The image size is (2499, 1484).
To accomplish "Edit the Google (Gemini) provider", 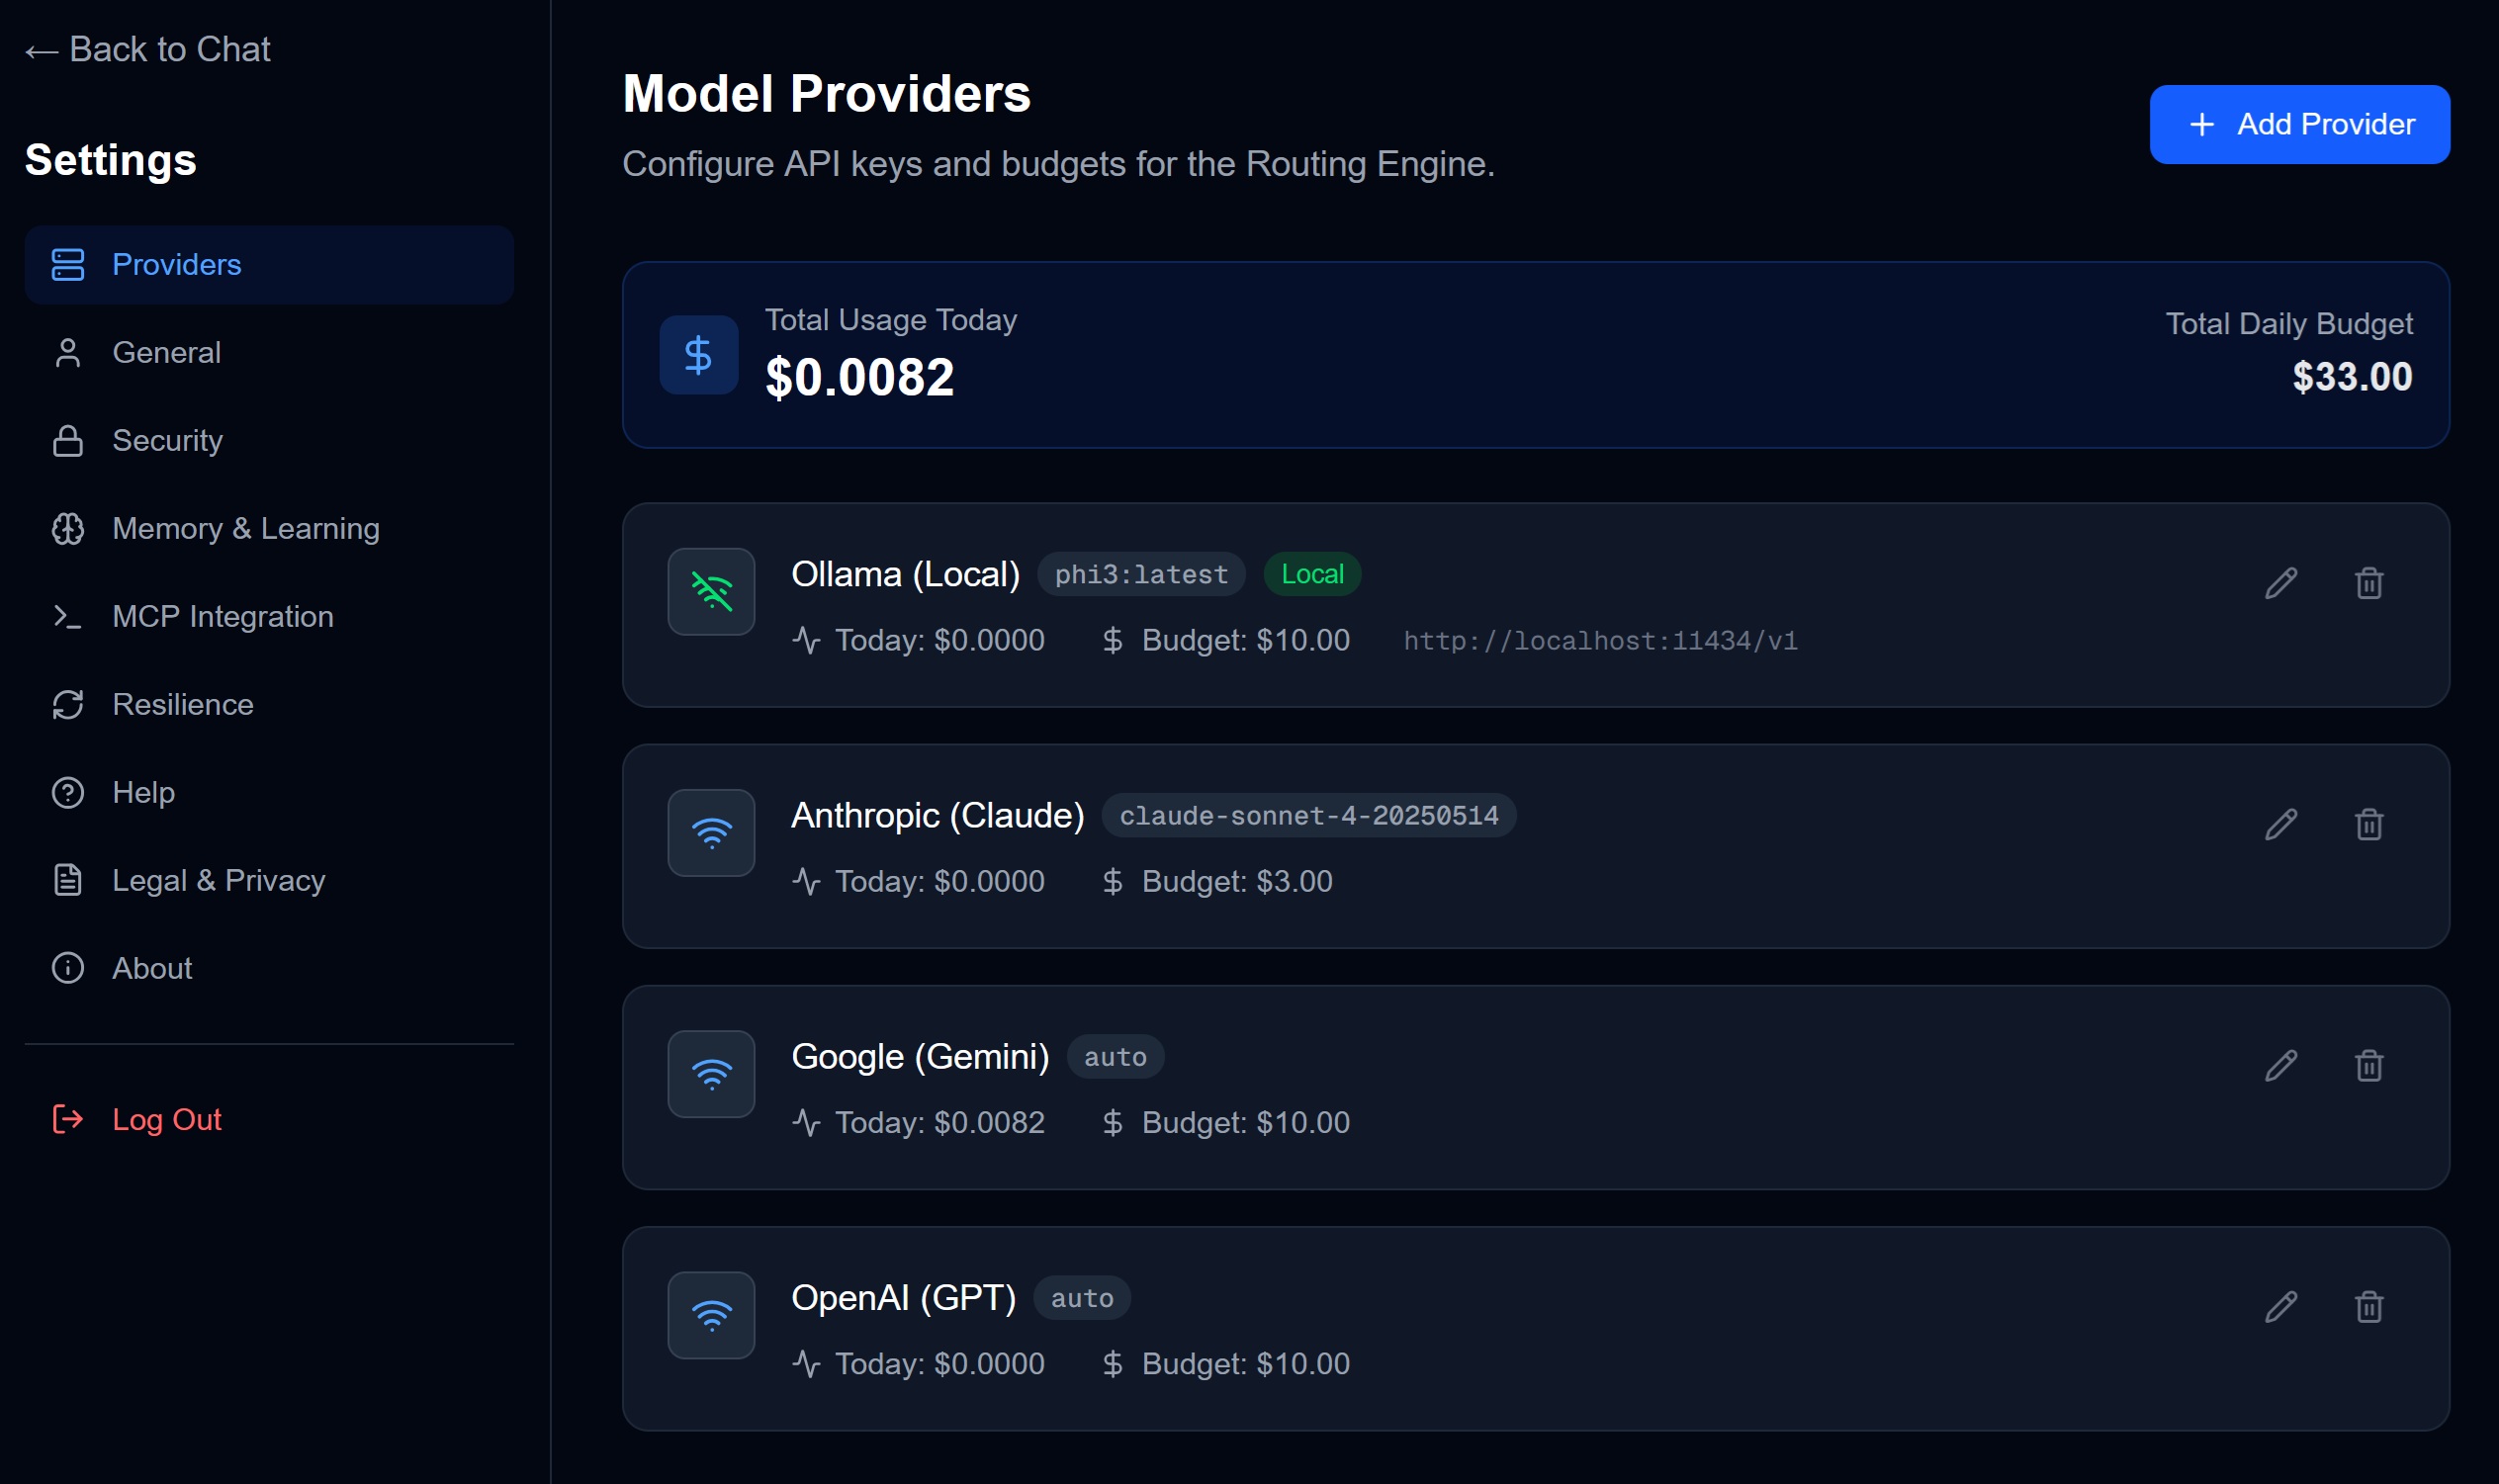I will [2281, 1064].
